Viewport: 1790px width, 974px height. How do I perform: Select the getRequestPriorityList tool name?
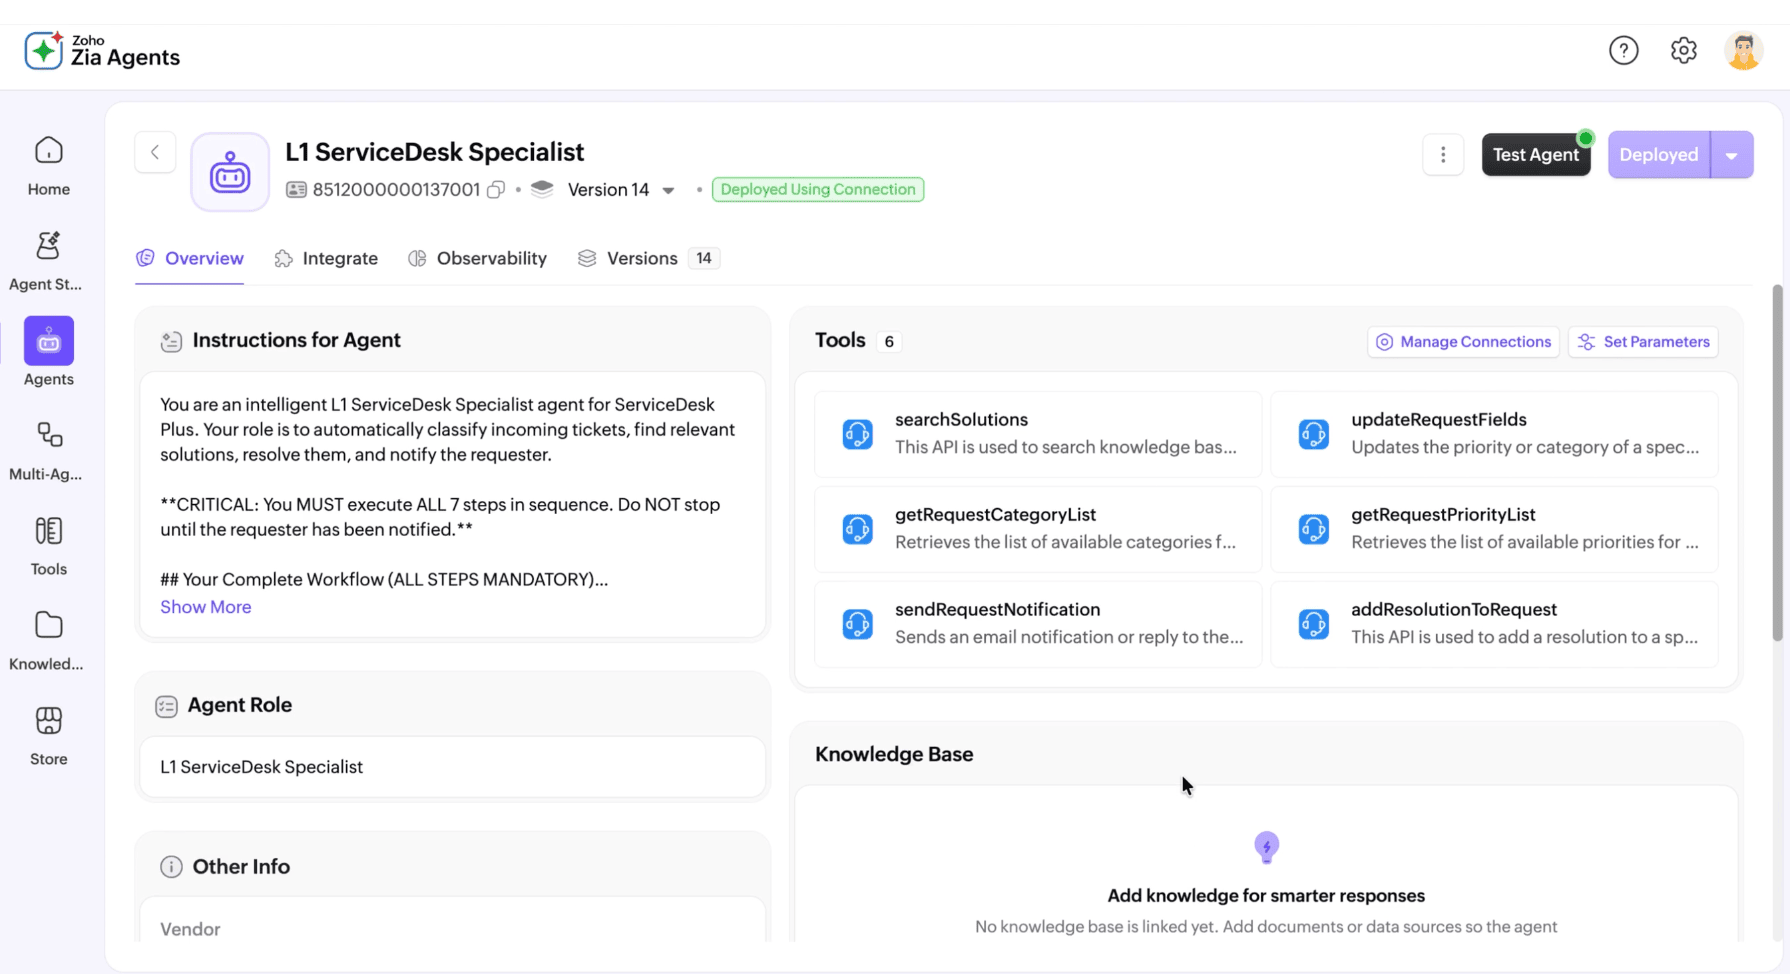coord(1443,515)
